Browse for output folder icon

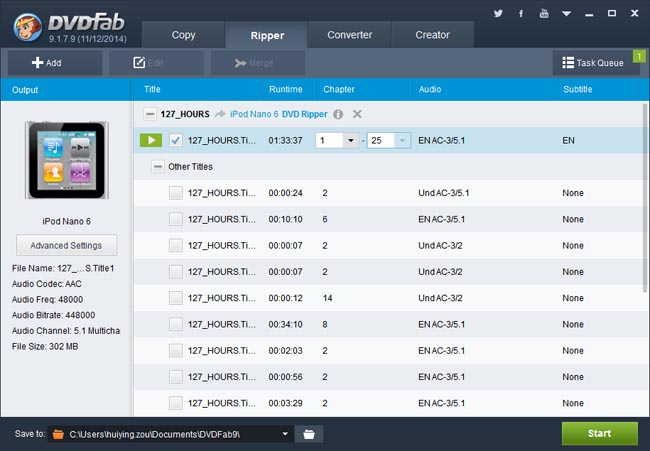pos(309,434)
